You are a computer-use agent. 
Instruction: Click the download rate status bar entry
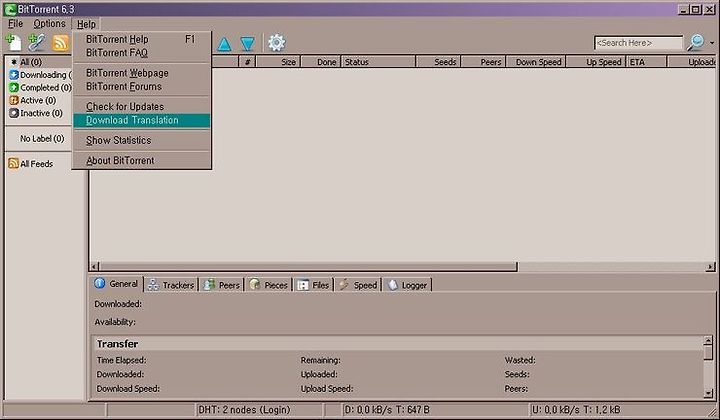[x=435, y=410]
